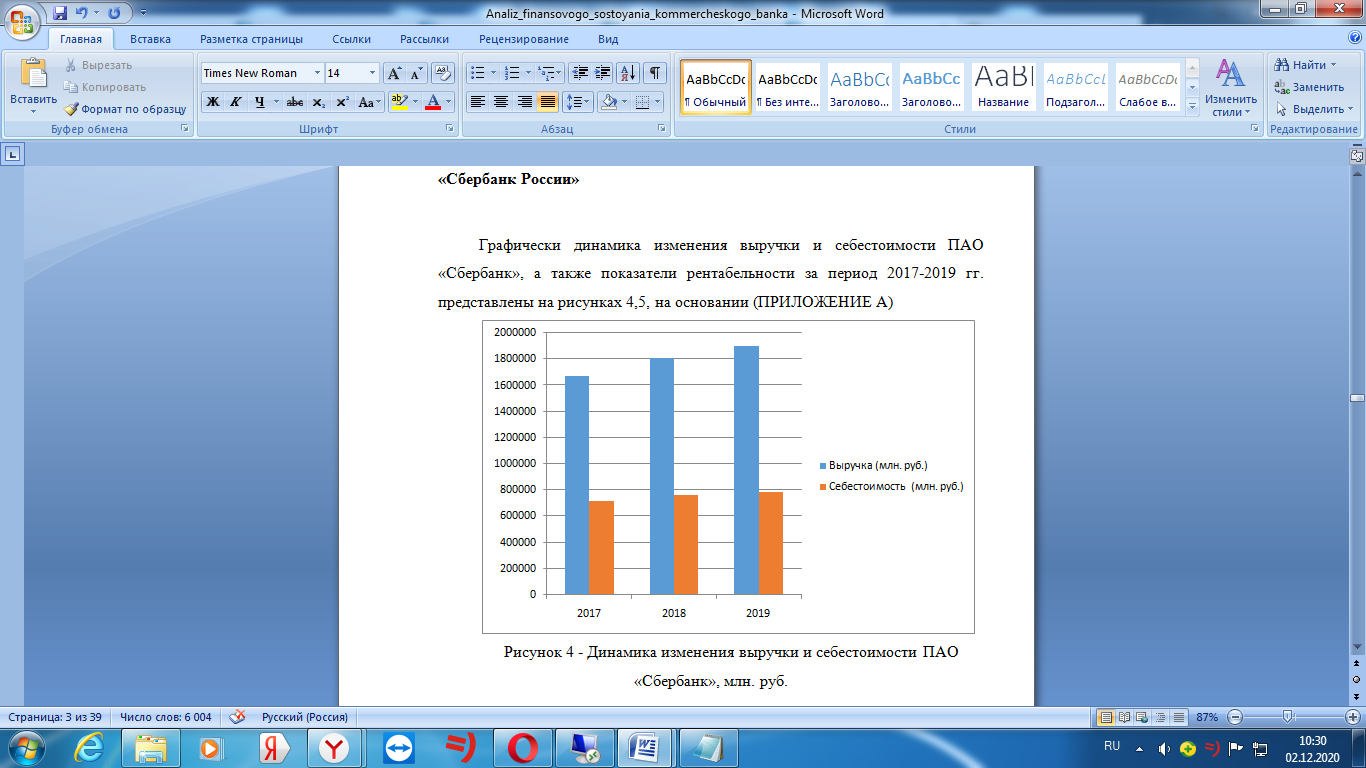1366x768 pixels.
Task: Toggle bold Ж formatting
Action: [212, 102]
